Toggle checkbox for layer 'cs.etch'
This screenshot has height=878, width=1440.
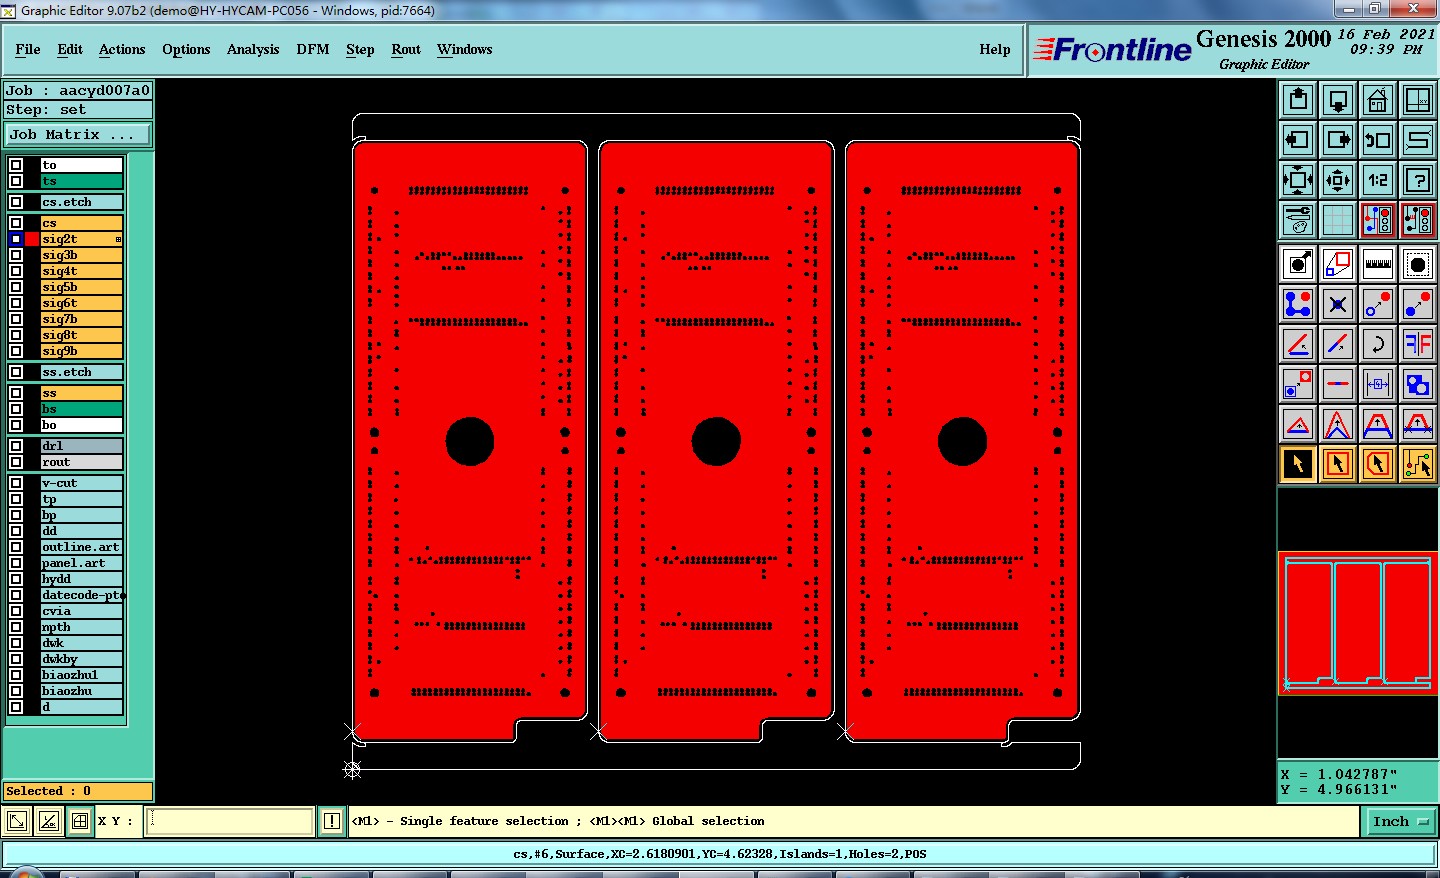[16, 202]
